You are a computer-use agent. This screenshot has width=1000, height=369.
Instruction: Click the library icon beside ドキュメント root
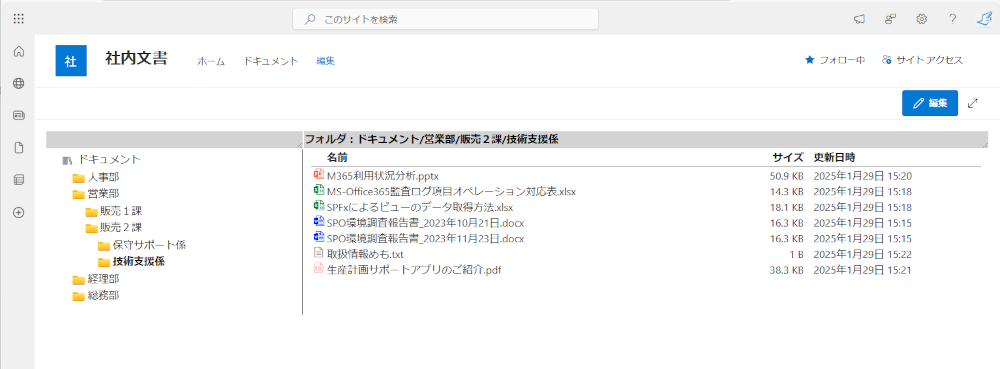coord(67,160)
